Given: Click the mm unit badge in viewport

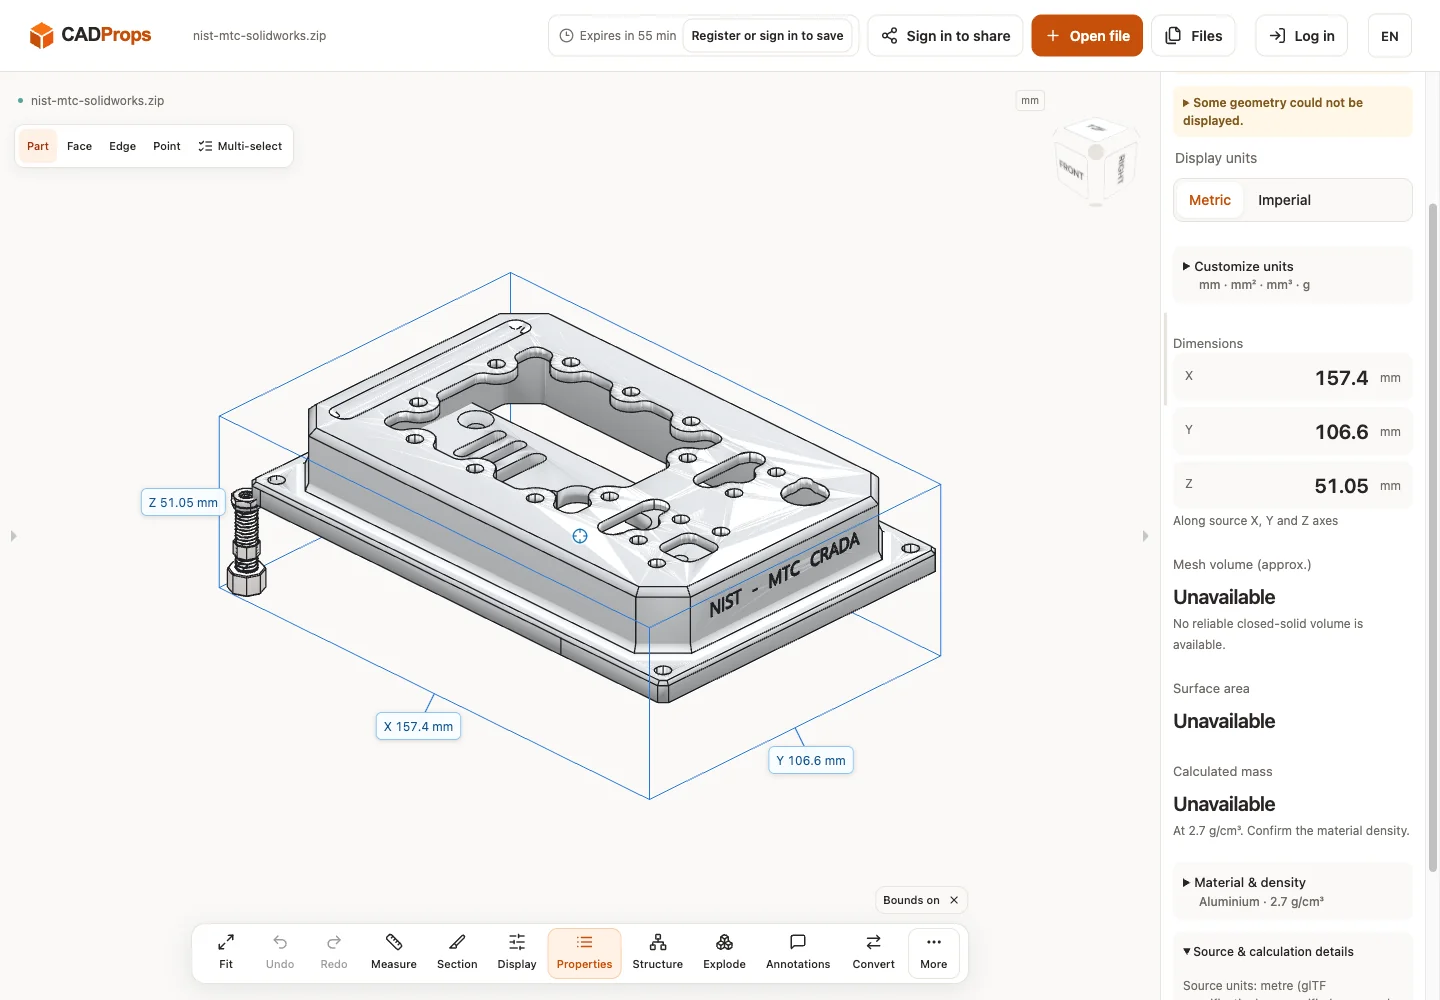Looking at the screenshot, I should [x=1030, y=100].
